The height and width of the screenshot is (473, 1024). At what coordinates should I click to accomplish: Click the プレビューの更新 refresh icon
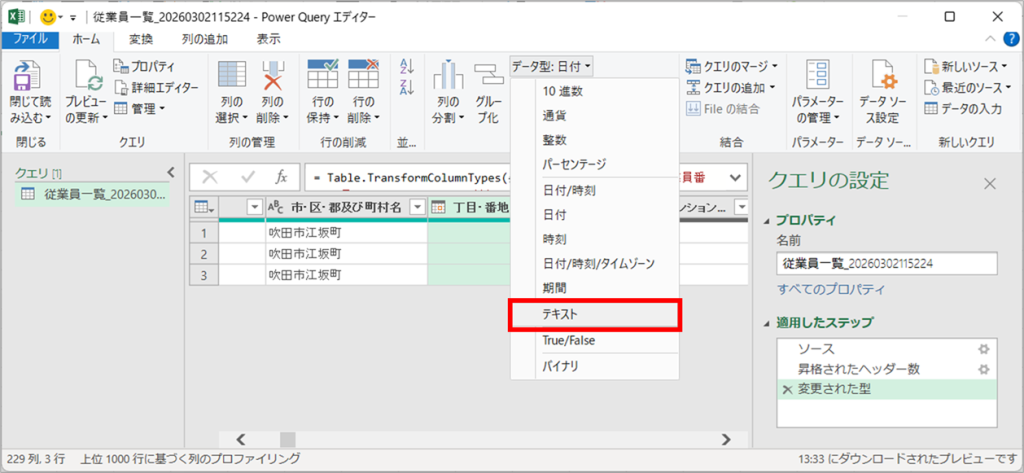[x=86, y=78]
